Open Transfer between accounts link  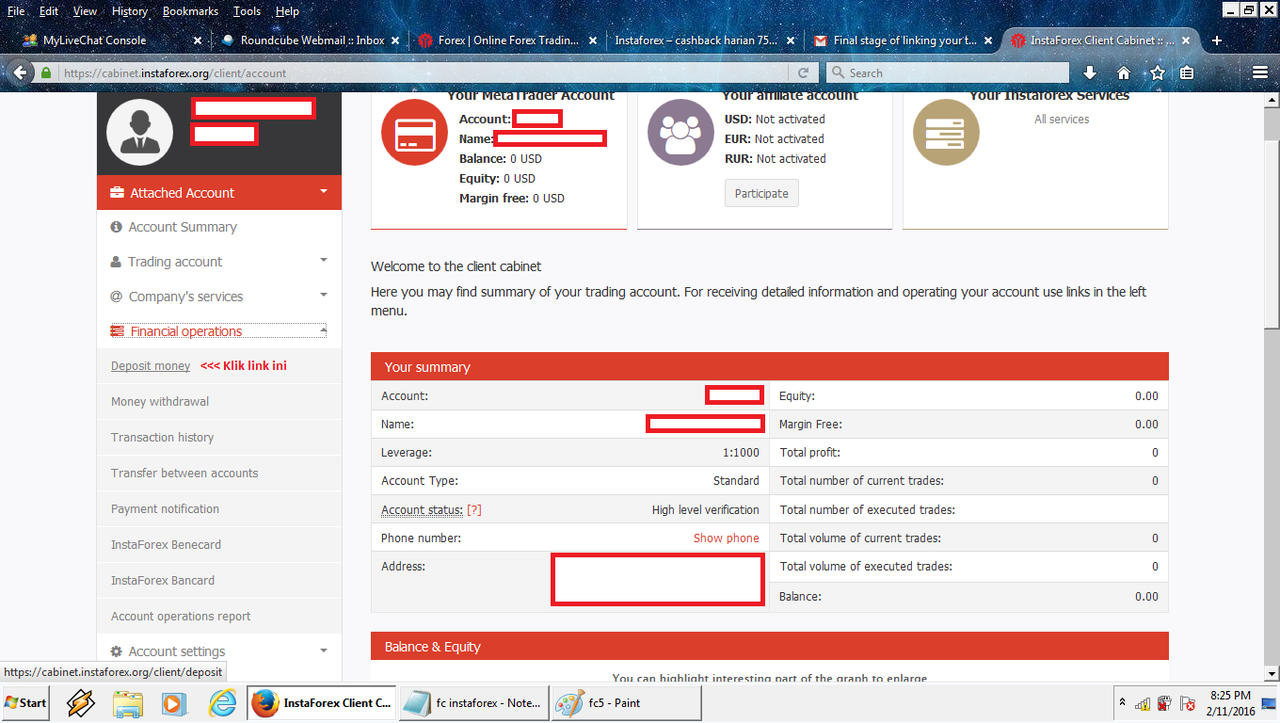click(184, 473)
